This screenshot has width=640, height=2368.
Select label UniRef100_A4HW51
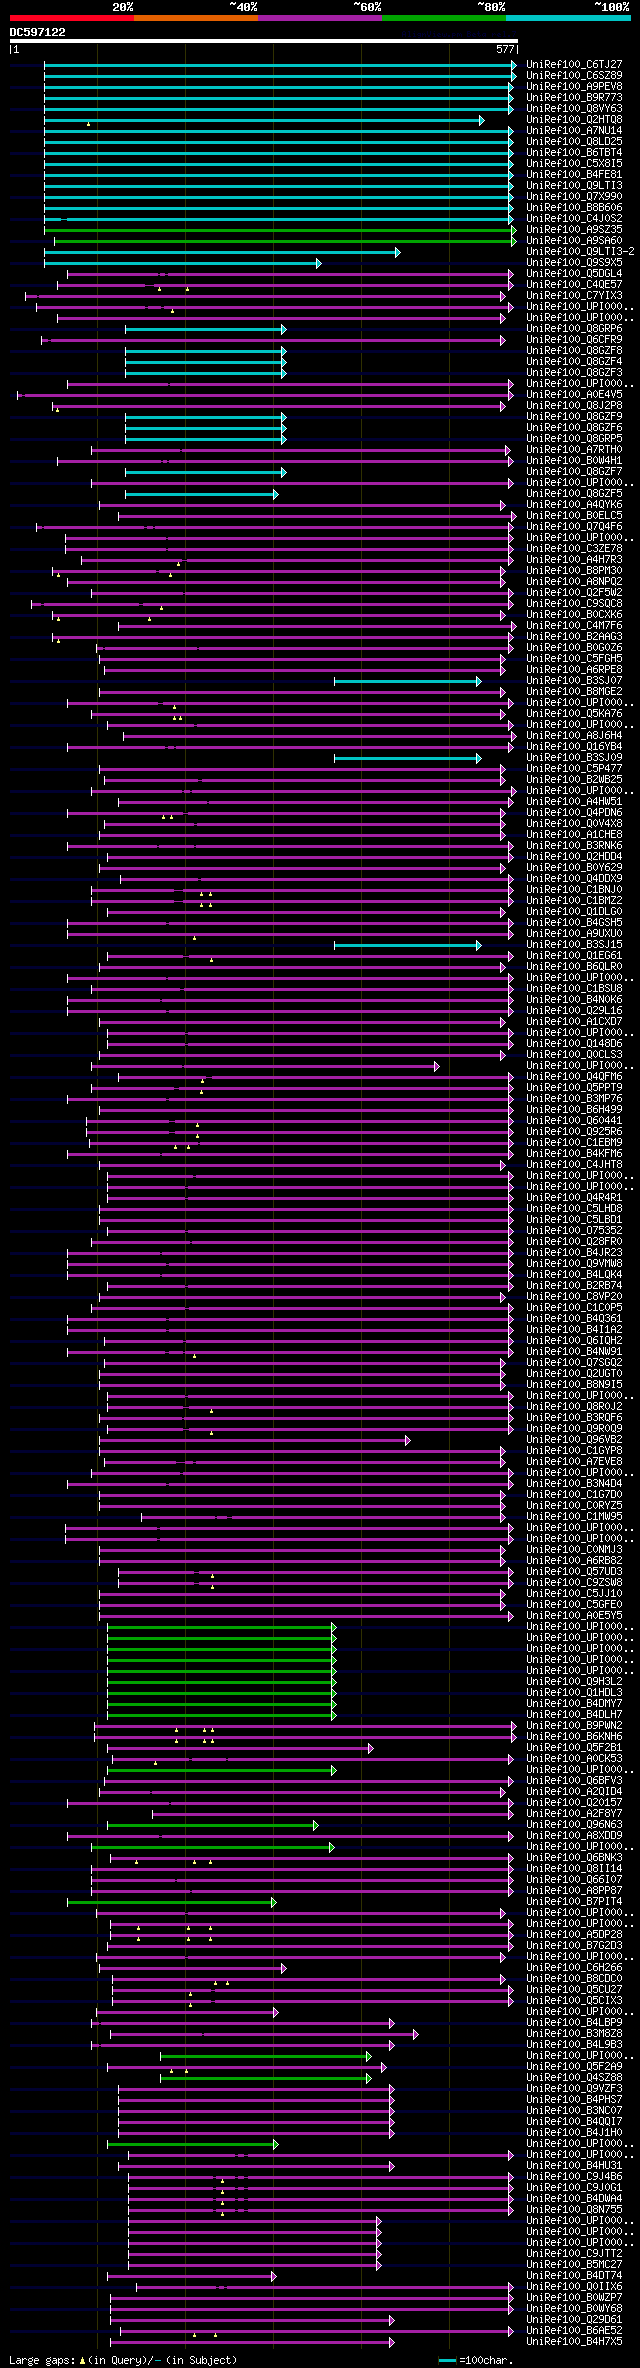point(574,801)
